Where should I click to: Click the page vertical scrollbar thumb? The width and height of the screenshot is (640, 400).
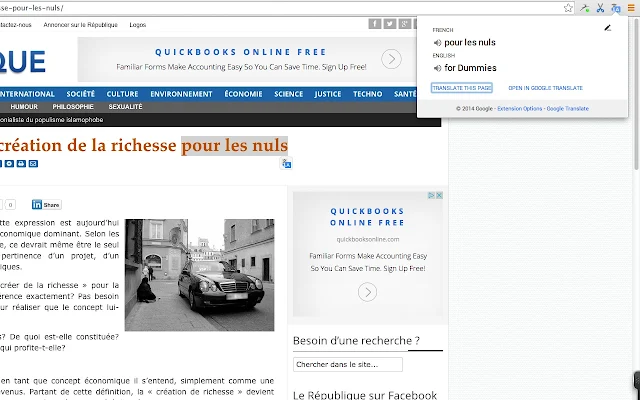point(636,94)
